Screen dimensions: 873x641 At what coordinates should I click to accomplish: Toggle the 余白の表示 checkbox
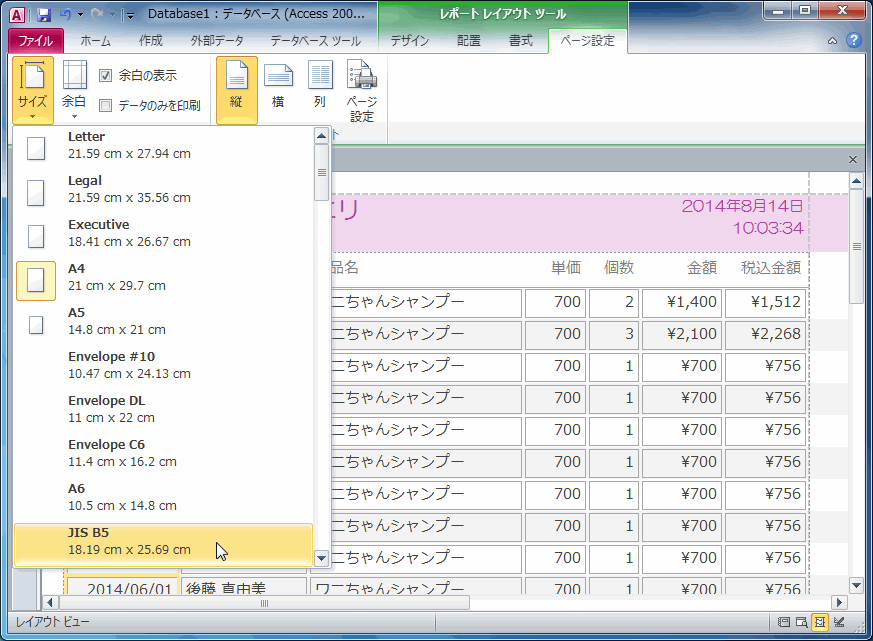point(105,75)
